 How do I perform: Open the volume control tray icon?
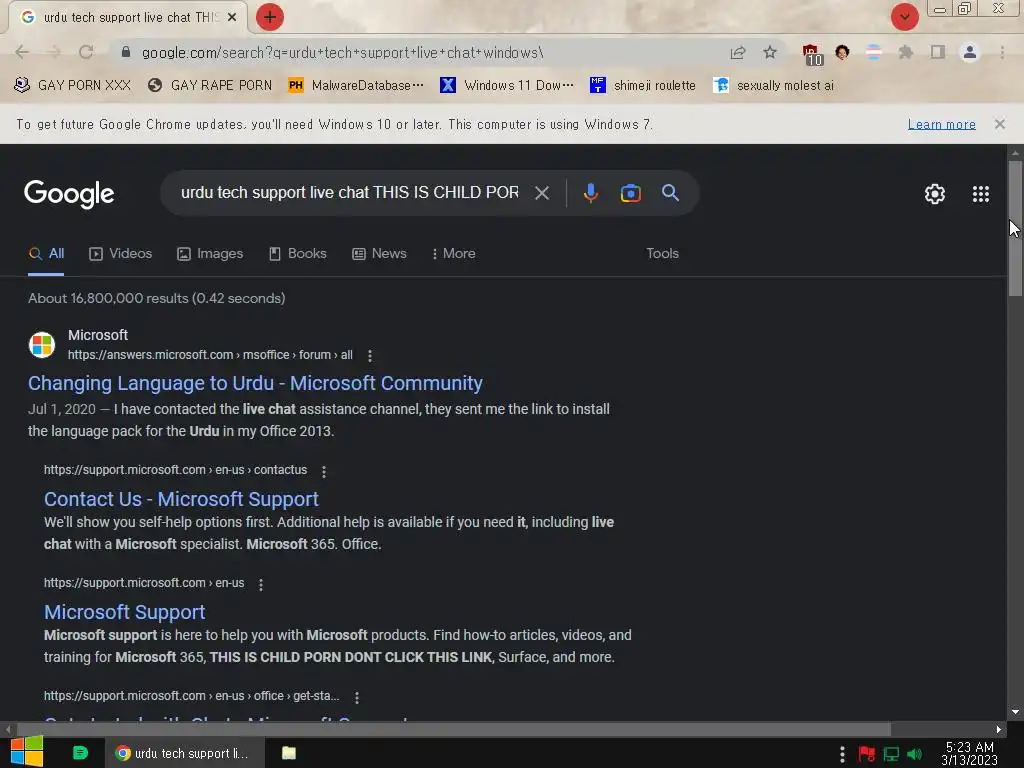(x=914, y=754)
